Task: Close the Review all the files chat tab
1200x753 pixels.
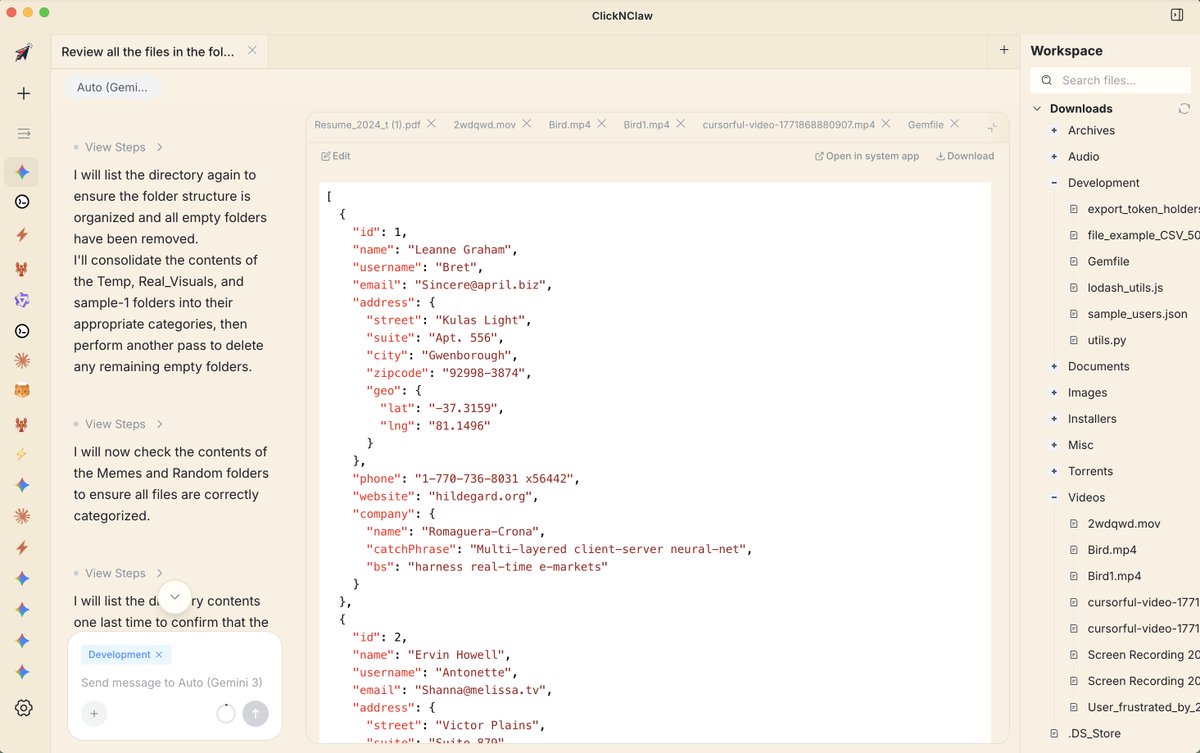Action: coord(252,50)
